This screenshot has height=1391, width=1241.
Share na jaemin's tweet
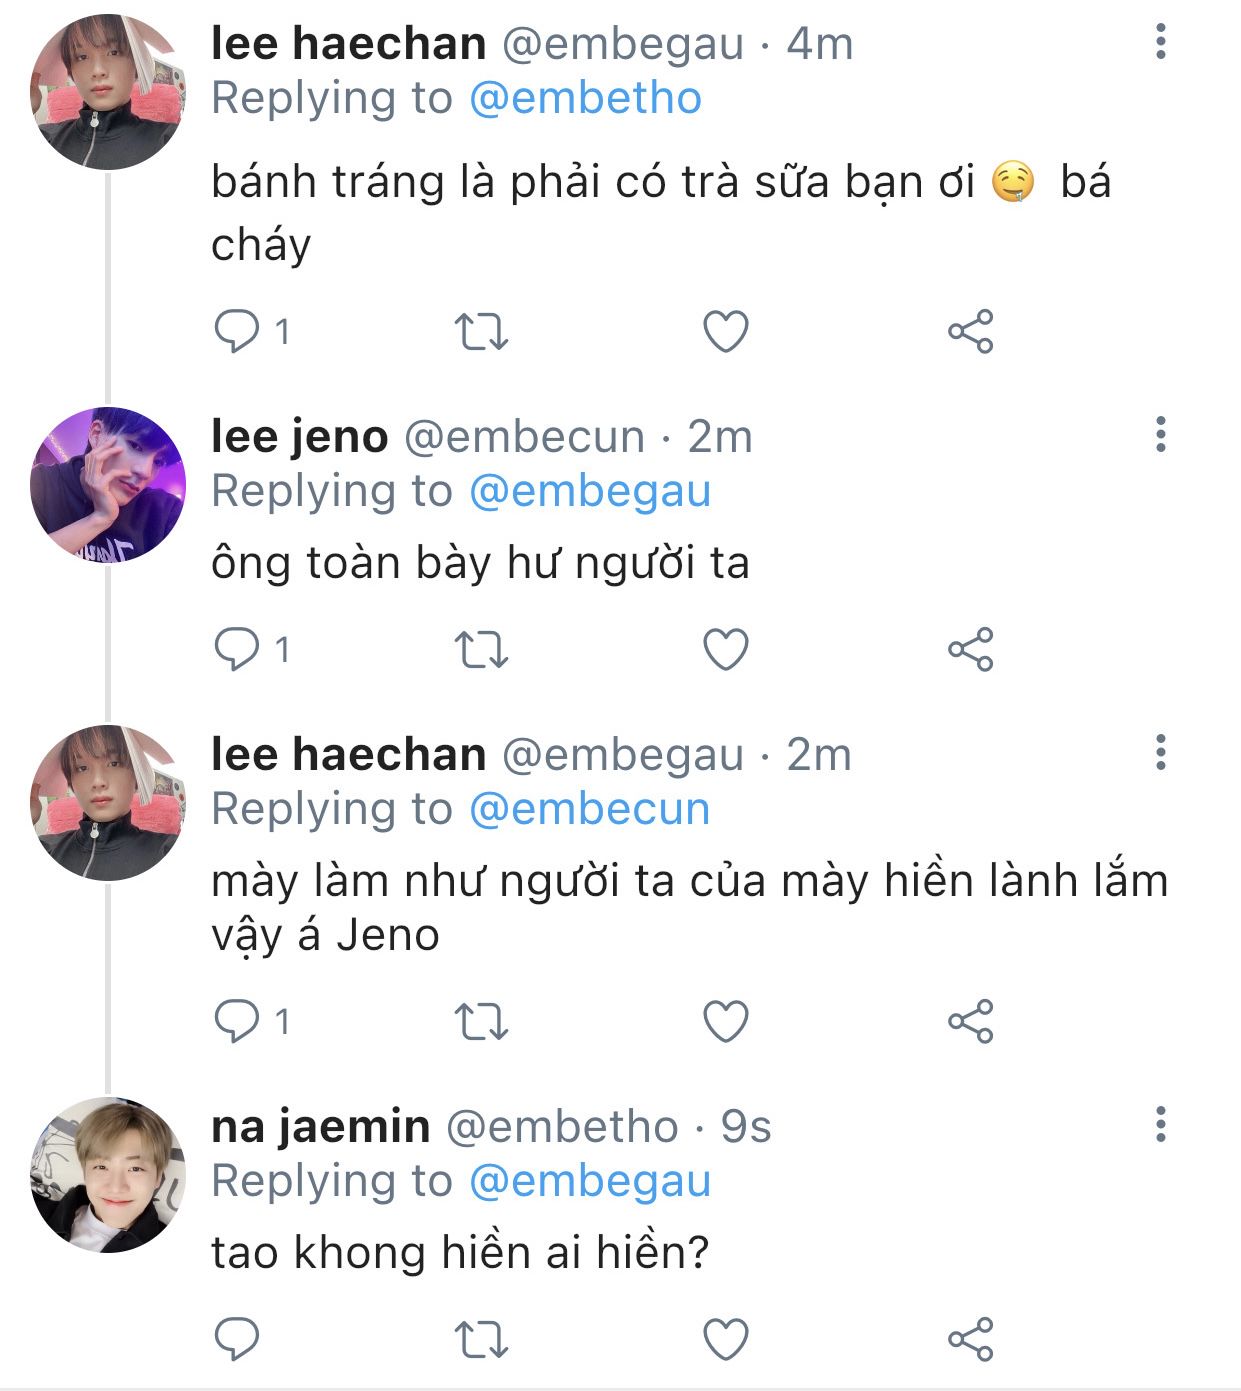coord(970,1339)
